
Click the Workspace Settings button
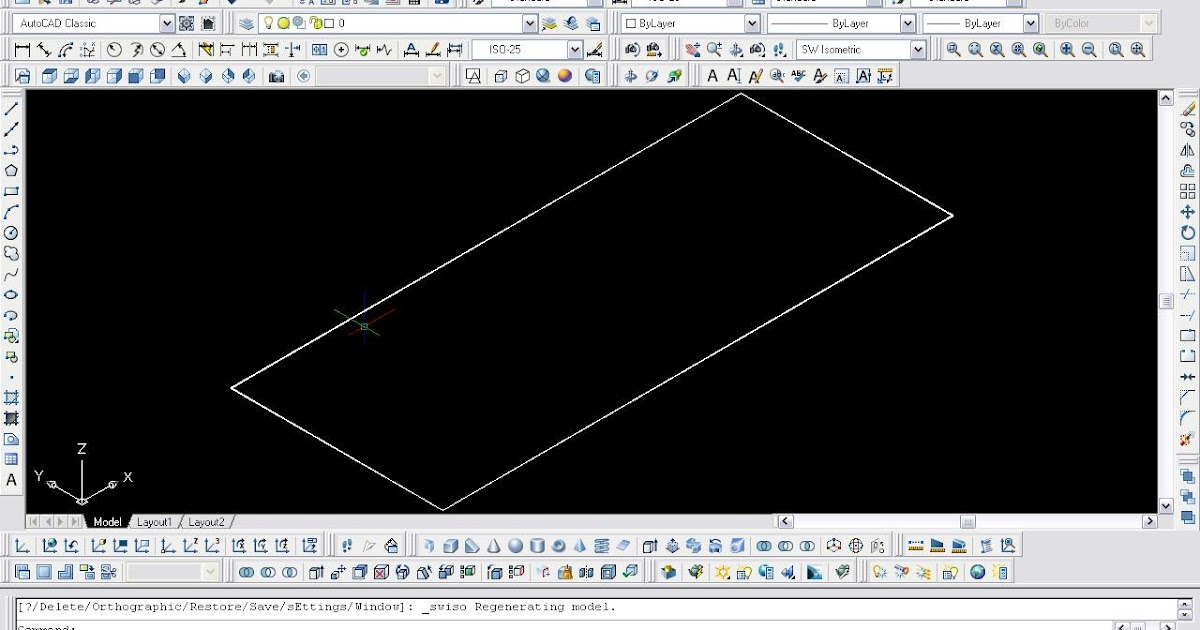pyautogui.click(x=184, y=22)
